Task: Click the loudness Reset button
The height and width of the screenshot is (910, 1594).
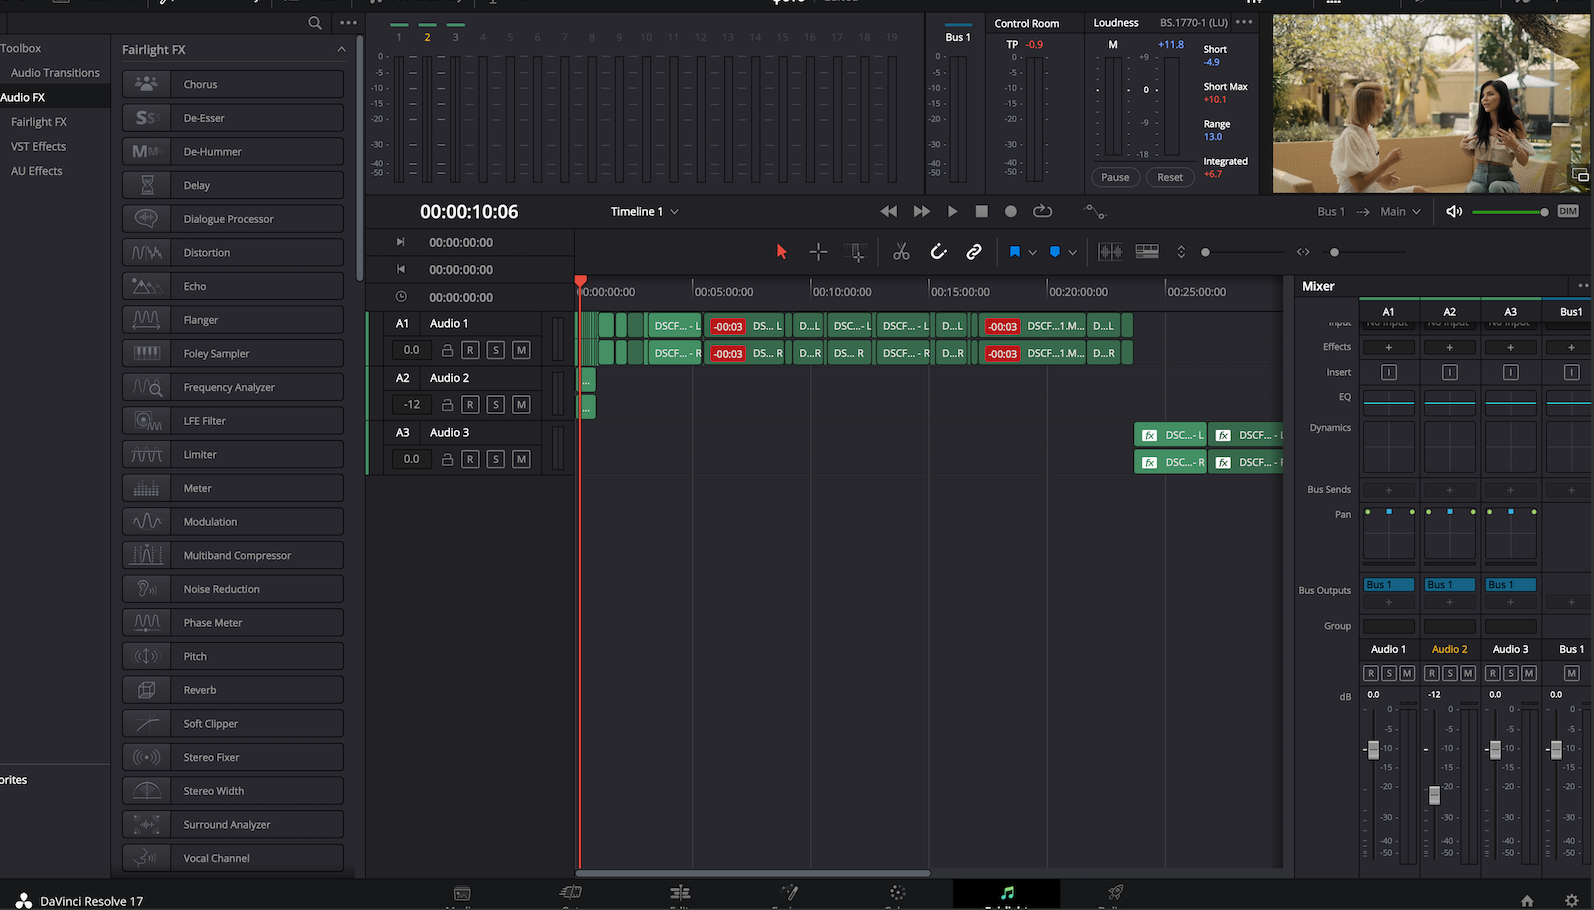Action: pos(1170,177)
